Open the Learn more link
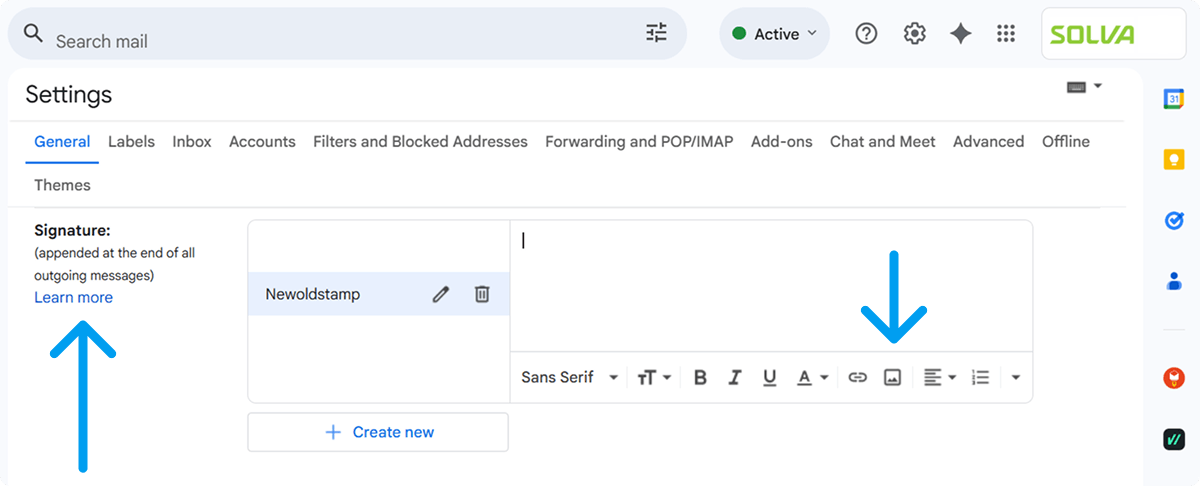 point(73,297)
